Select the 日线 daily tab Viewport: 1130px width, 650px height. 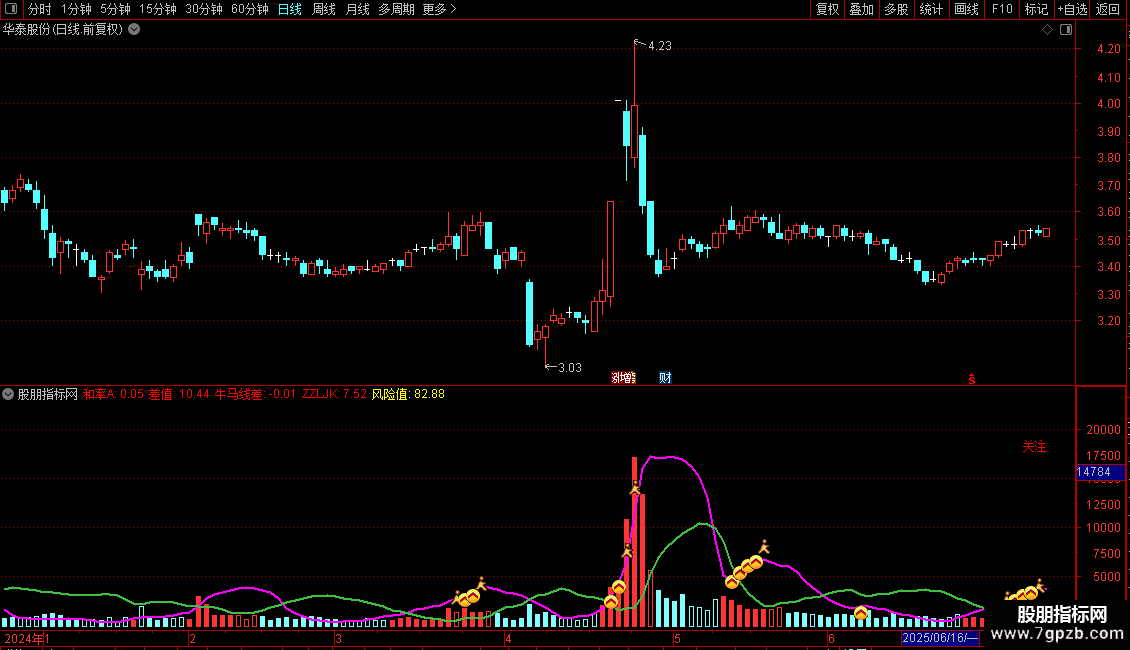pyautogui.click(x=290, y=9)
